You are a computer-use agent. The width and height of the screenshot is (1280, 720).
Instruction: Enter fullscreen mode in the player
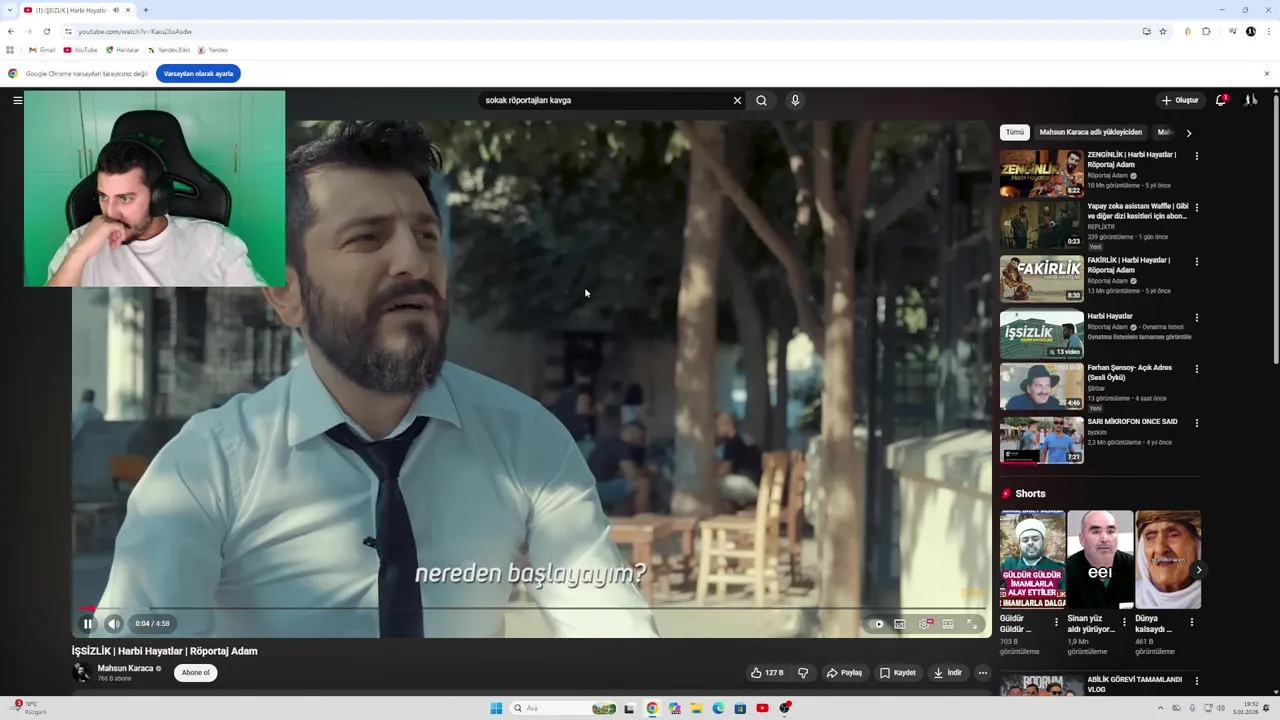(x=971, y=624)
